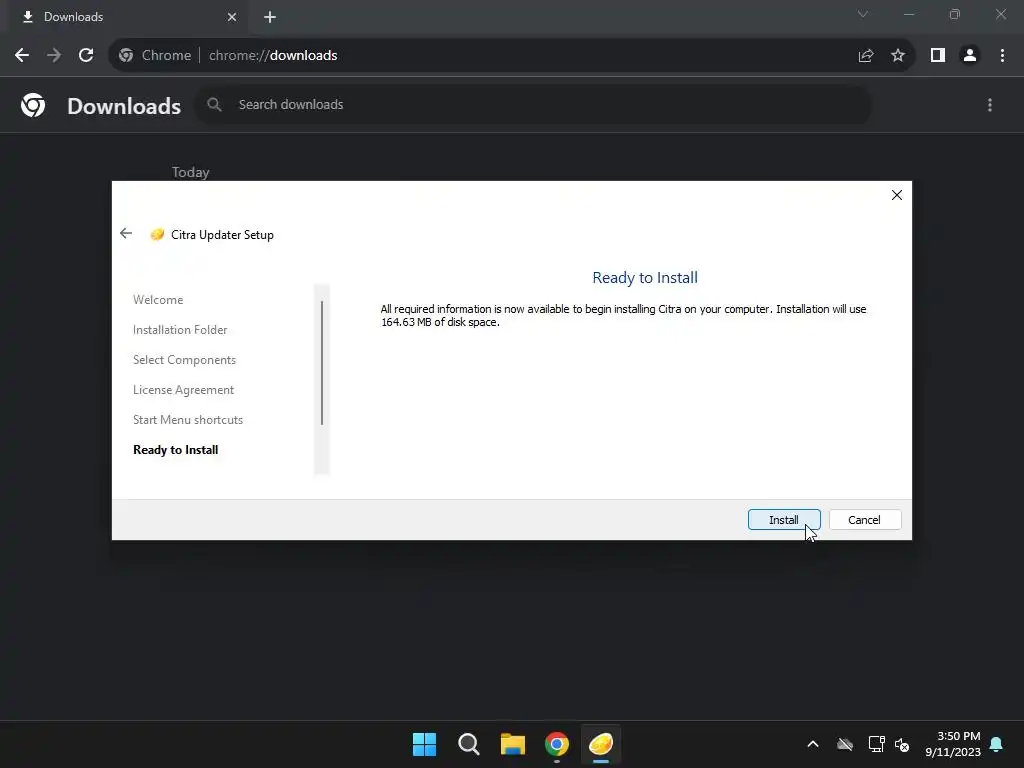Viewport: 1024px width, 768px height.
Task: Open the Downloads page more actions menu
Action: (x=990, y=105)
